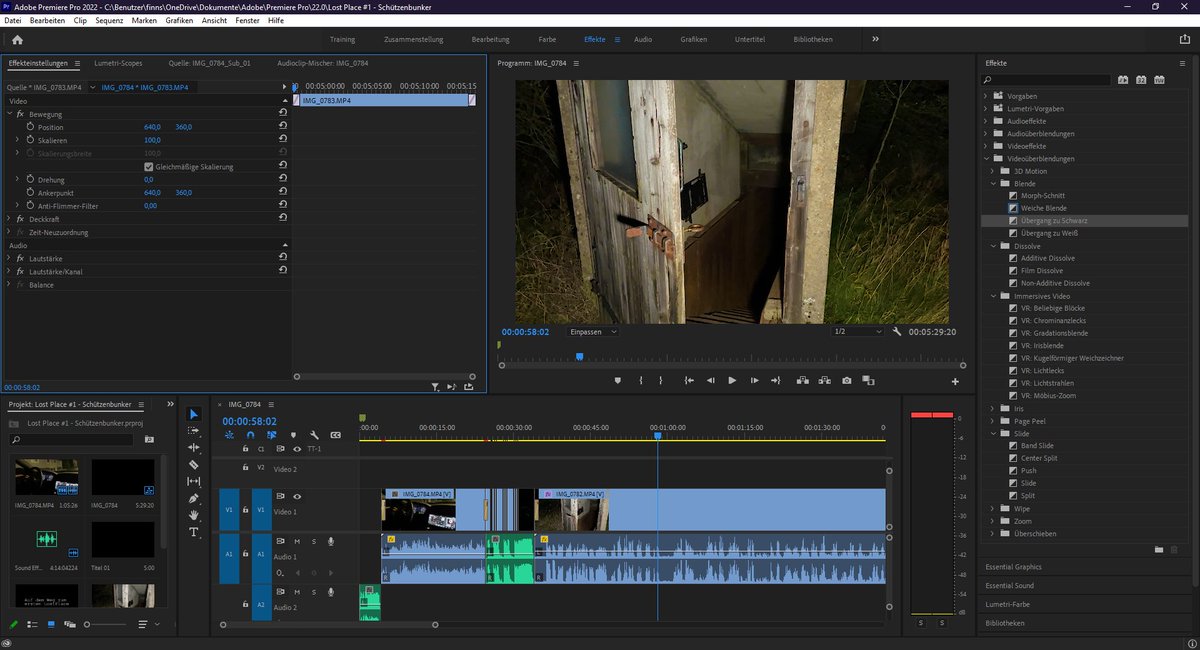The image size is (1200, 650).
Task: Open the Sequenz menu
Action: point(109,20)
